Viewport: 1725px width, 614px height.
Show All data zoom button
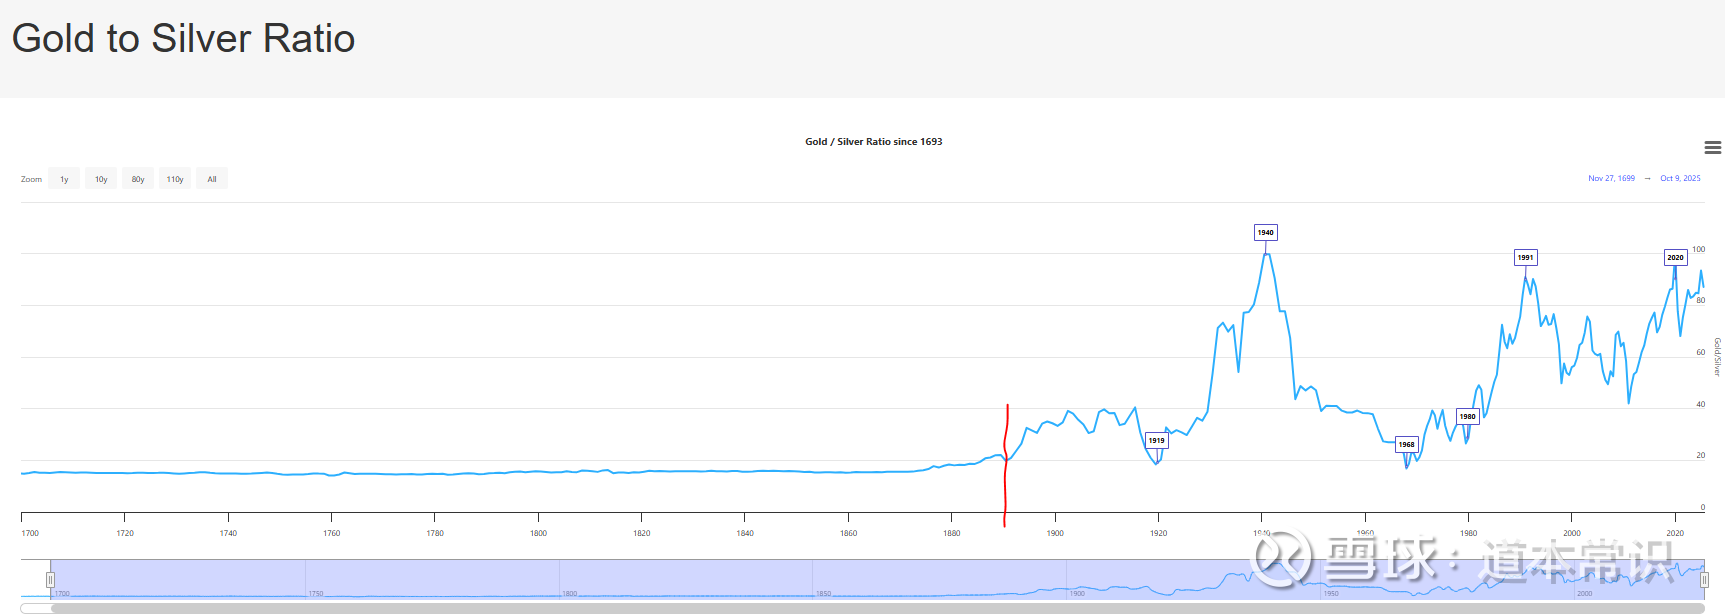coord(212,179)
